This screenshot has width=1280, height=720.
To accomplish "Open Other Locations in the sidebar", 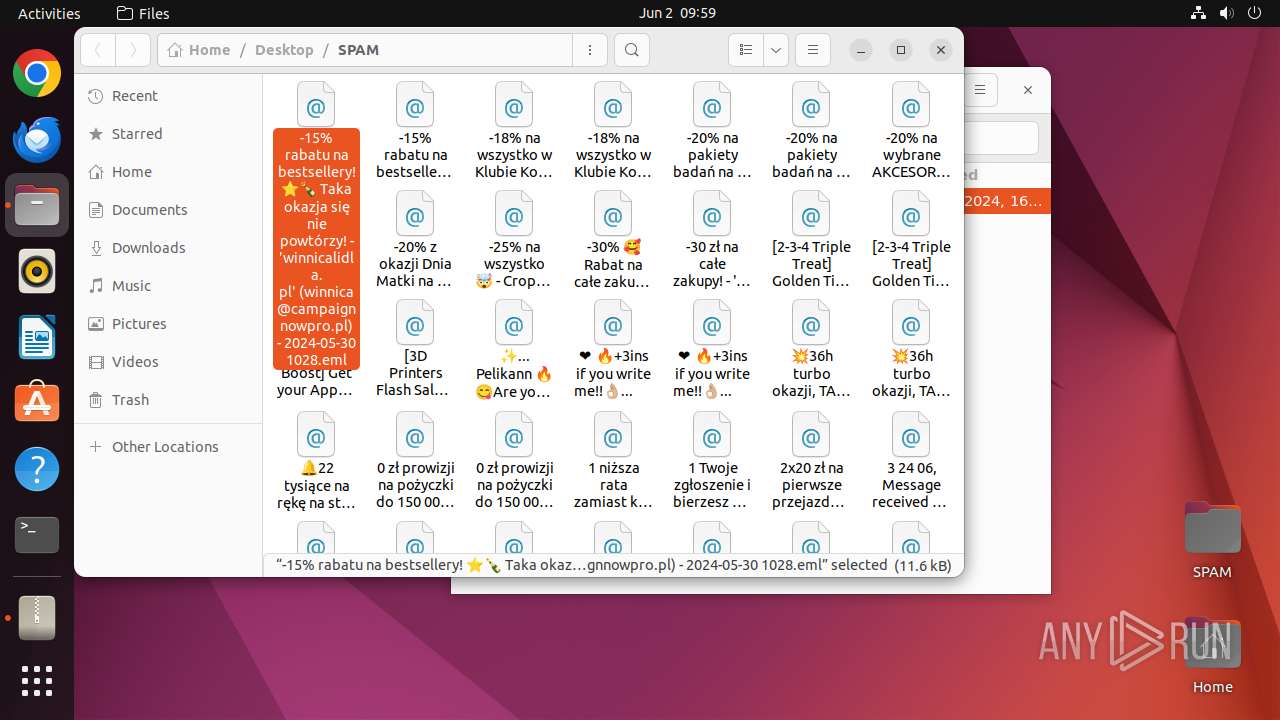I will pos(168,447).
